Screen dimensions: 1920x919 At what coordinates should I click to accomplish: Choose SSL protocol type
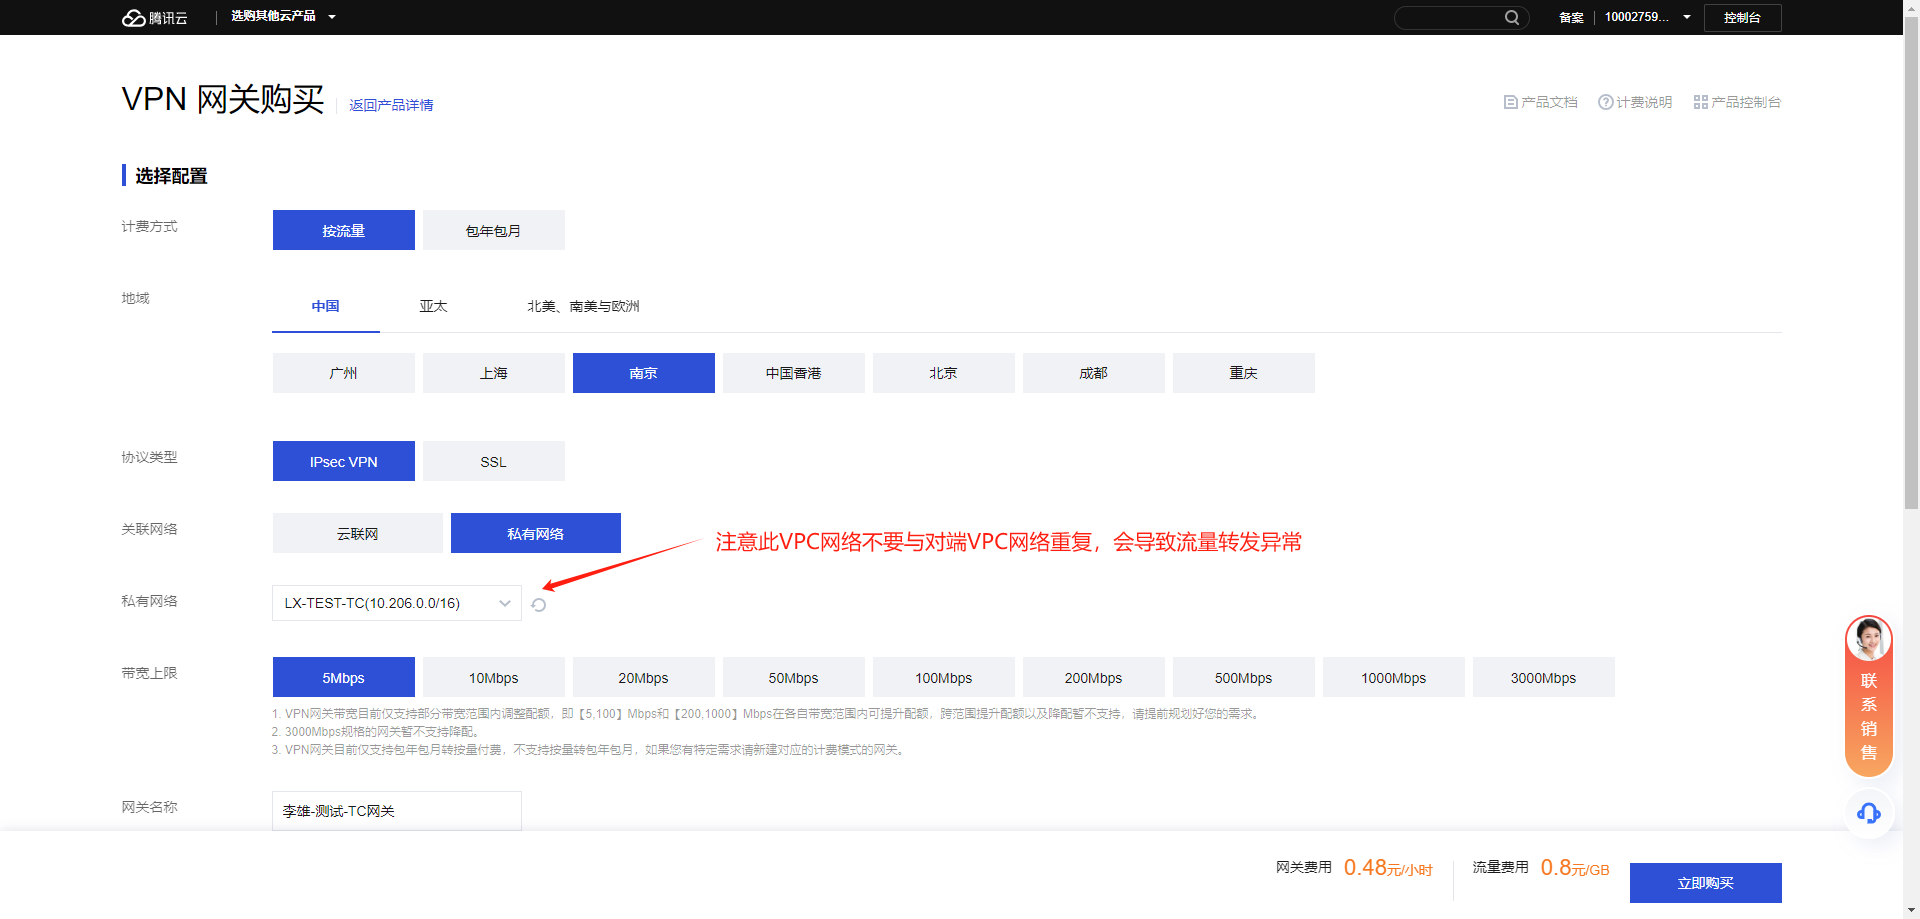(x=493, y=462)
